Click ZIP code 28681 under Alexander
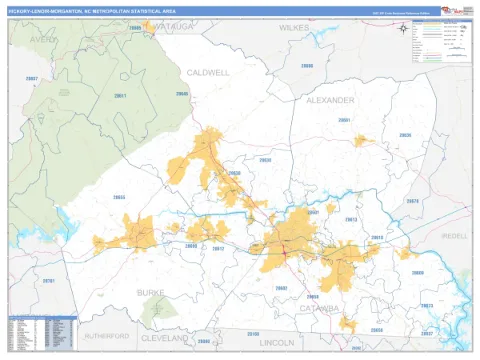This screenshot has width=480, height=360. [344, 120]
